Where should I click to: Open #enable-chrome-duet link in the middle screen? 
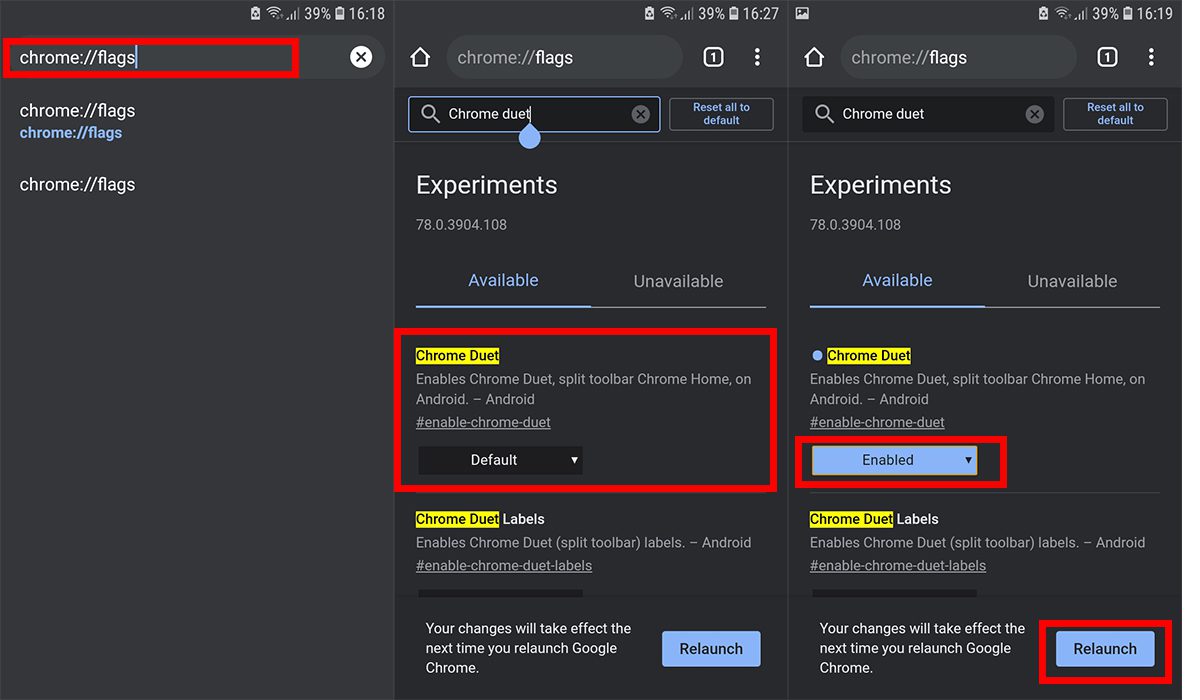[483, 422]
